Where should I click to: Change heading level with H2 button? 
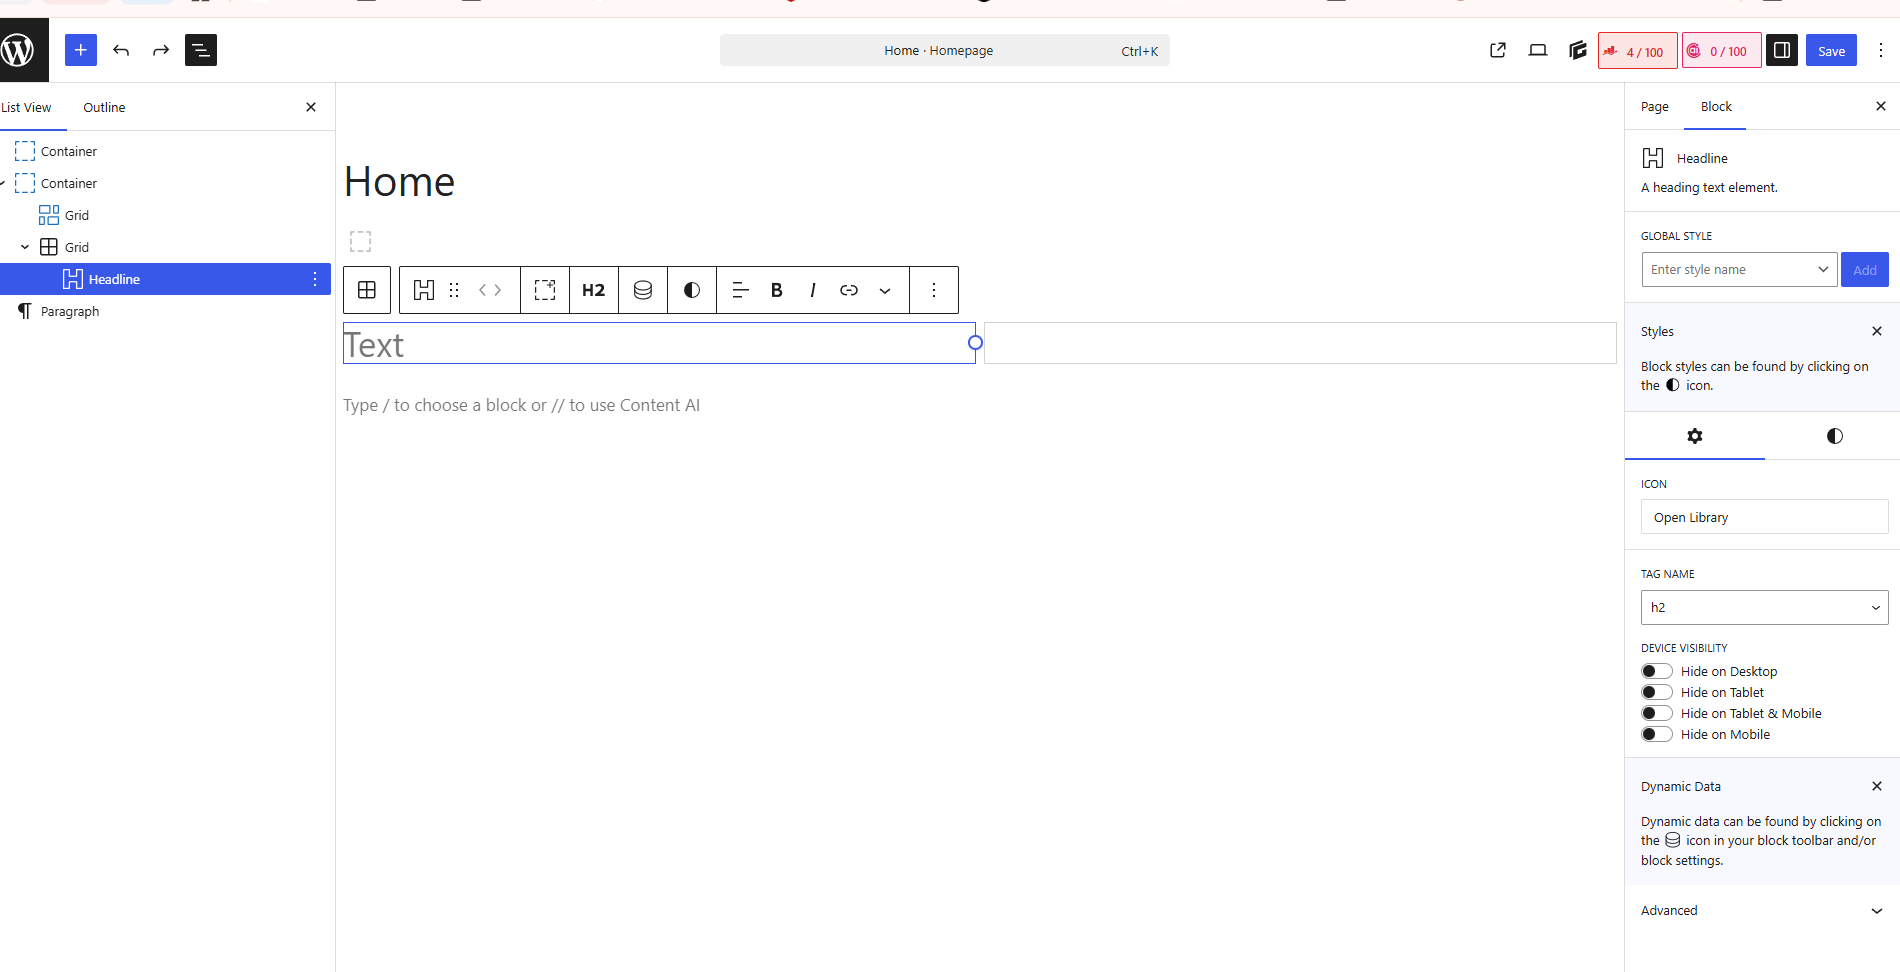coord(594,290)
